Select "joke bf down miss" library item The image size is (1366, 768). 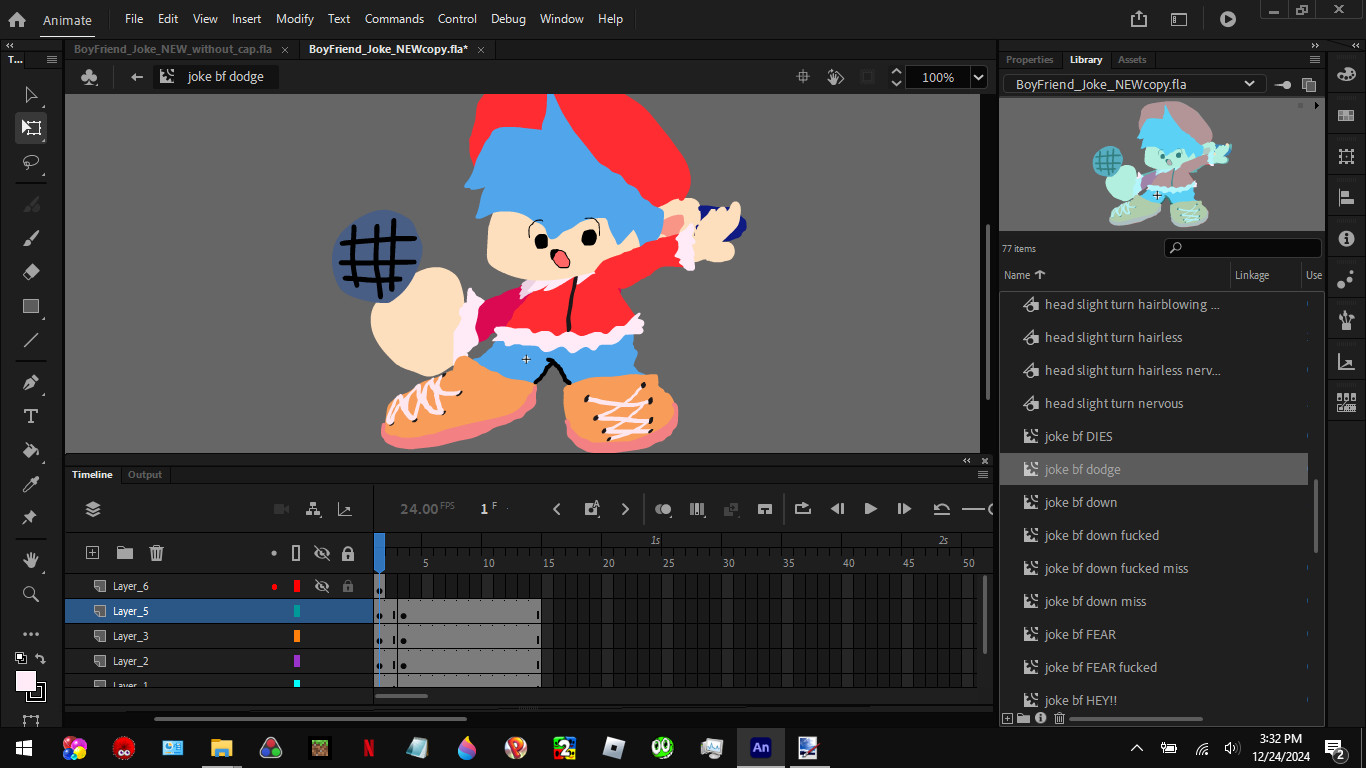pos(1095,602)
